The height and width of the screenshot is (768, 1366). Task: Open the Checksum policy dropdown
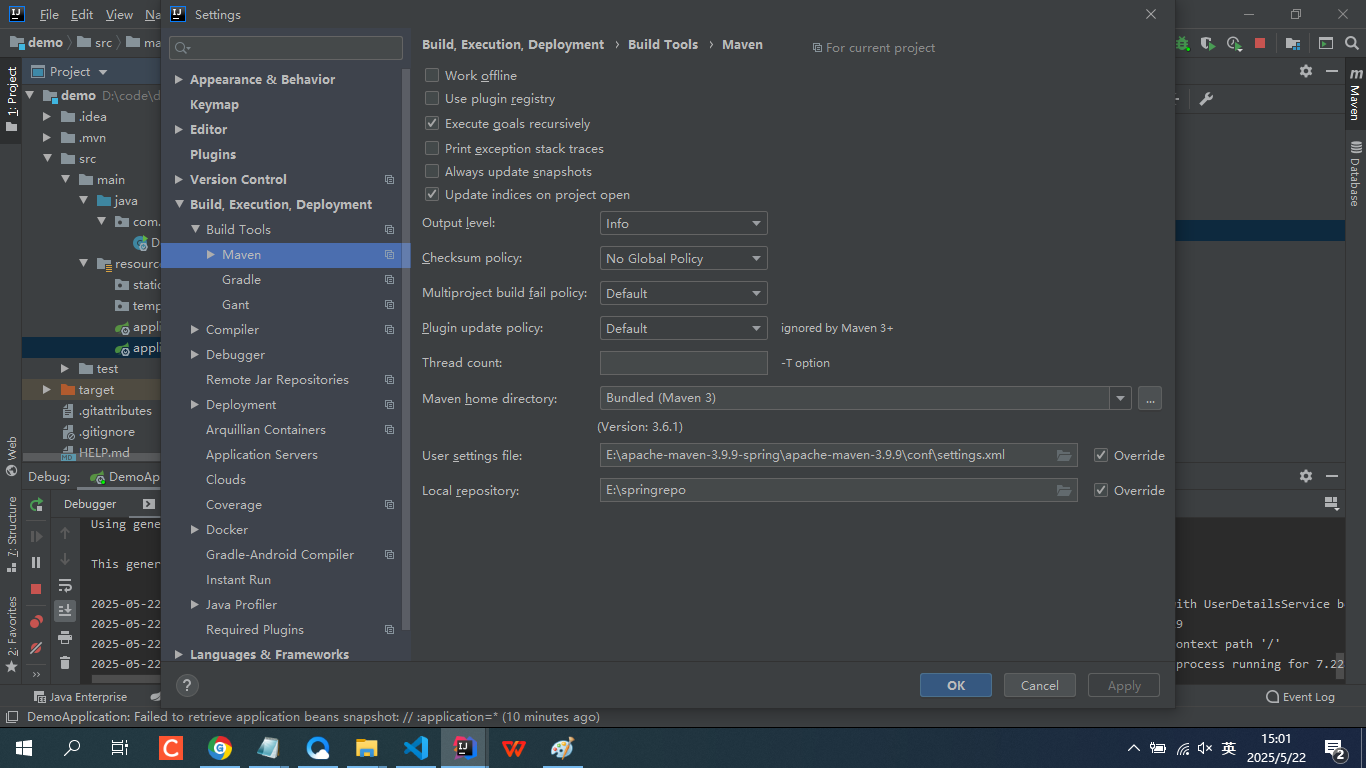[684, 258]
